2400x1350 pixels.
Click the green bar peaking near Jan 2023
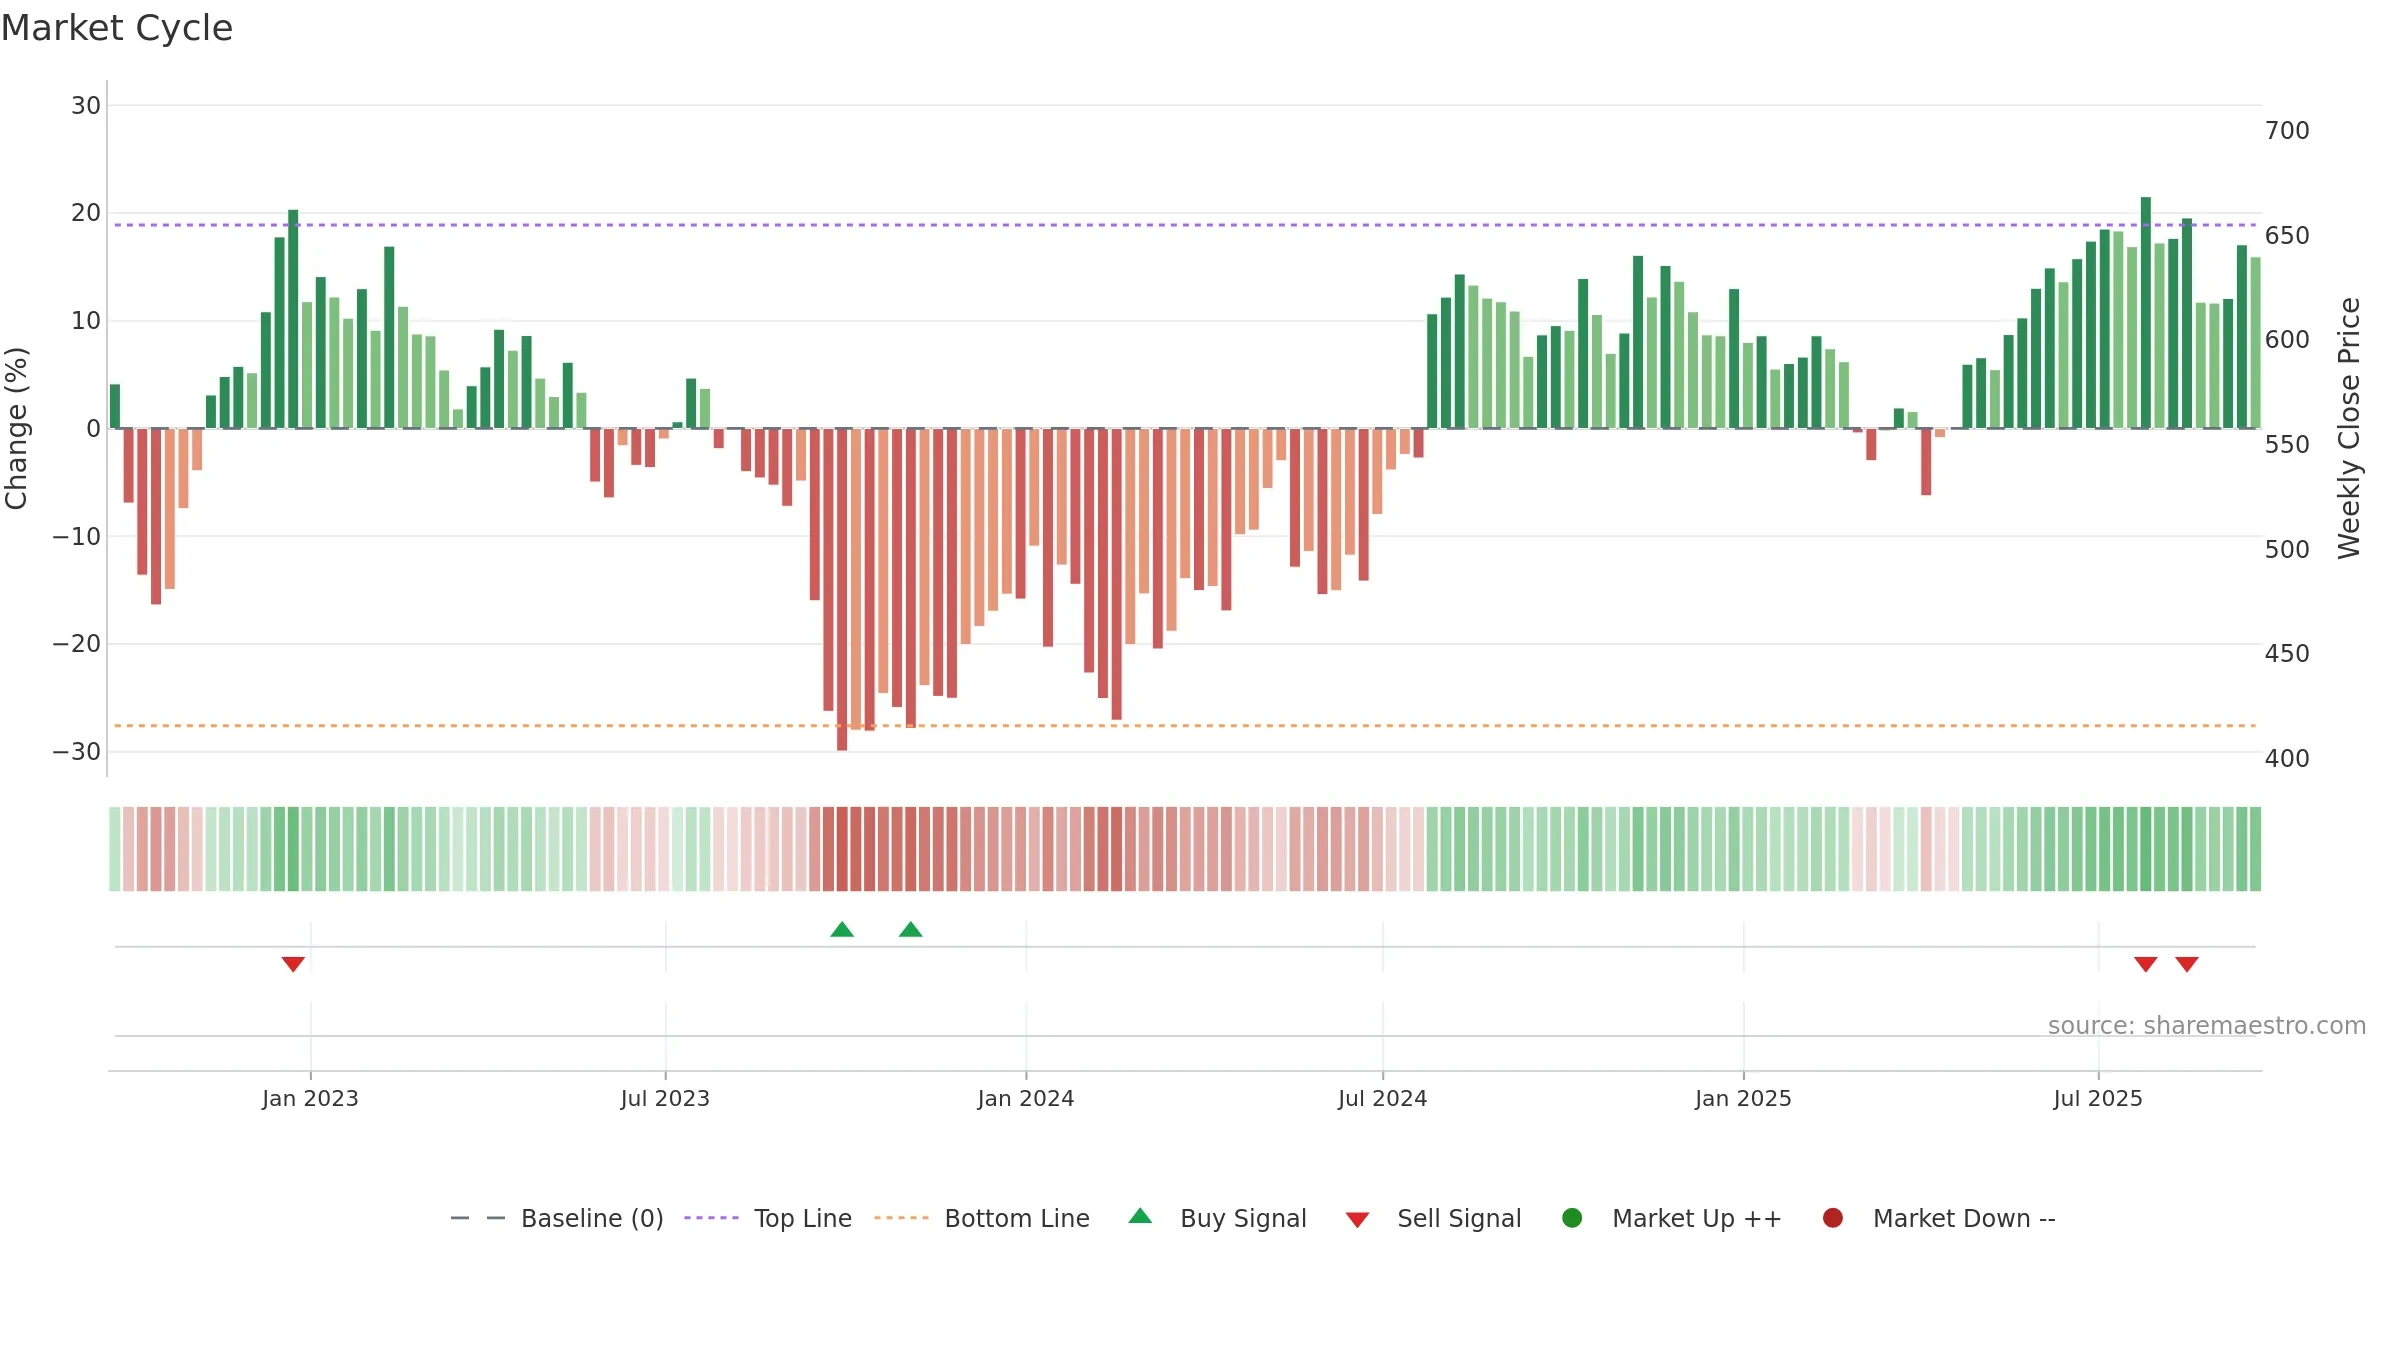point(293,319)
